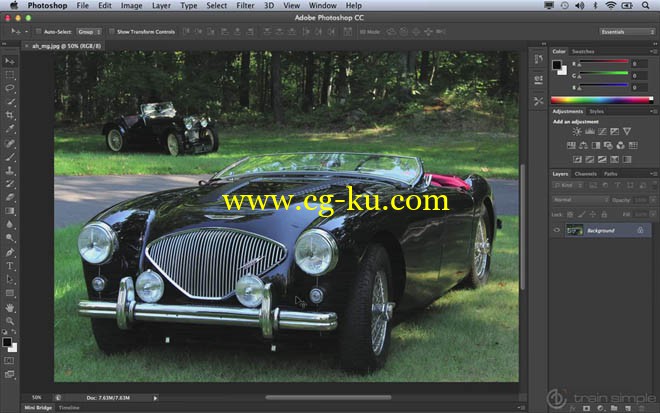The image size is (660, 413).
Task: Toggle lock position in Layers panel
Action: (593, 214)
